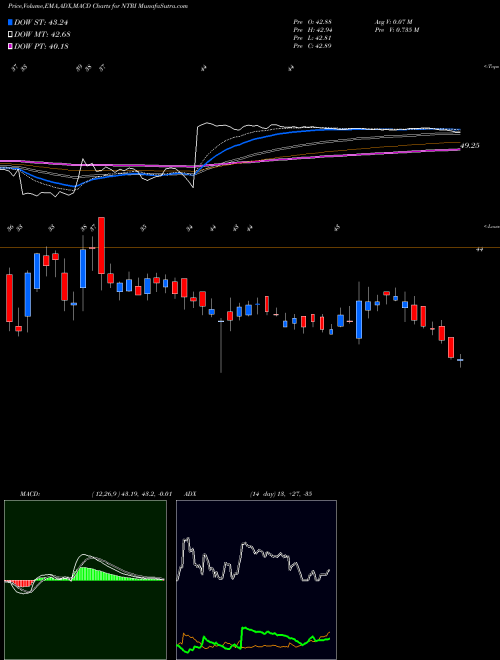The width and height of the screenshot is (500, 660).
Task: Click the white DOW MT legend swatch
Action: click(x=11, y=34)
